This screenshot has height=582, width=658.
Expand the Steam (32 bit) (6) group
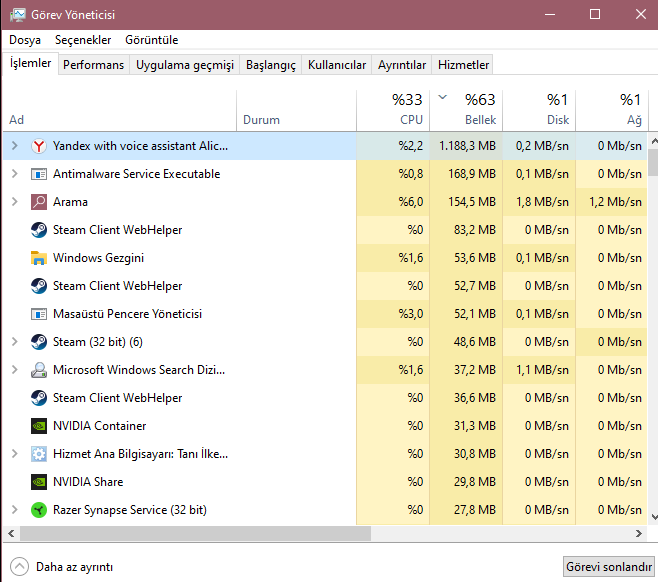15,342
